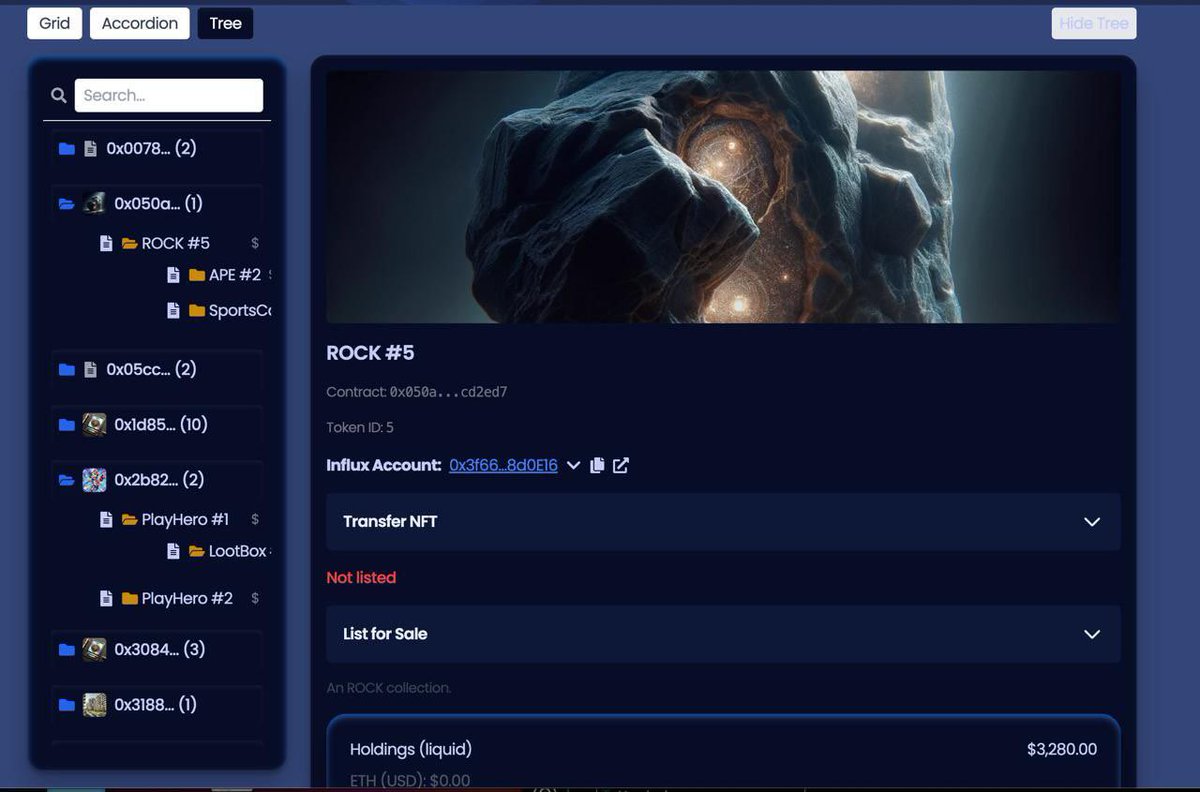Screen dimensions: 1200x792
Task: Collapse the 0x050a… (1) collection
Action: pyautogui.click(x=157, y=203)
